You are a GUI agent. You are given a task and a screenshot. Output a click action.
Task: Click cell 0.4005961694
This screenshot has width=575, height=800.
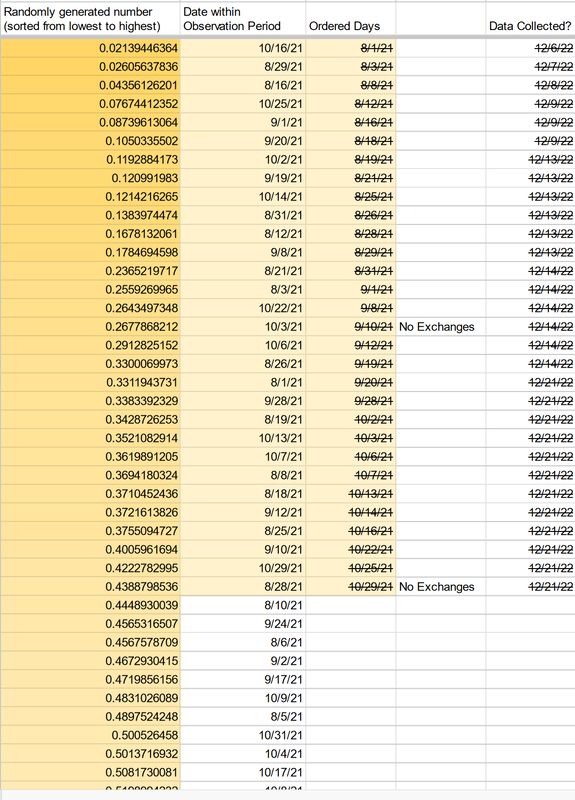(x=90, y=550)
